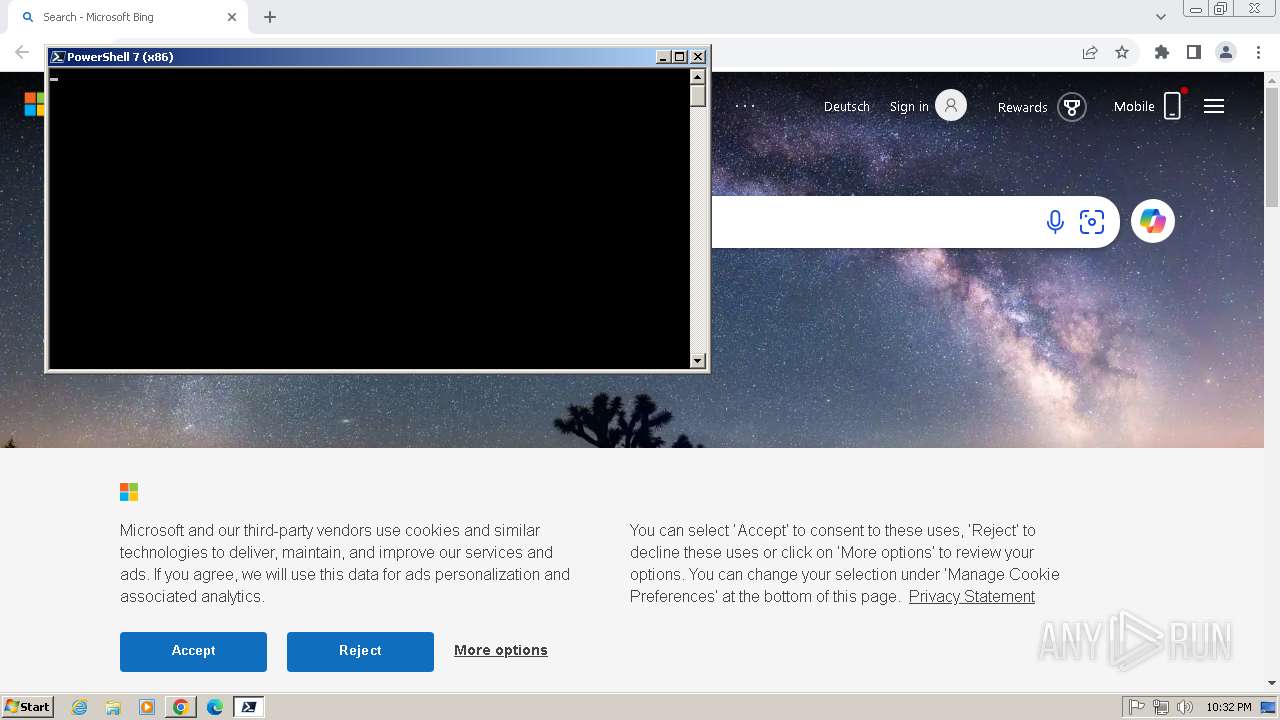Viewport: 1280px width, 720px height.
Task: Open File Explorer from the taskbar
Action: coord(113,707)
